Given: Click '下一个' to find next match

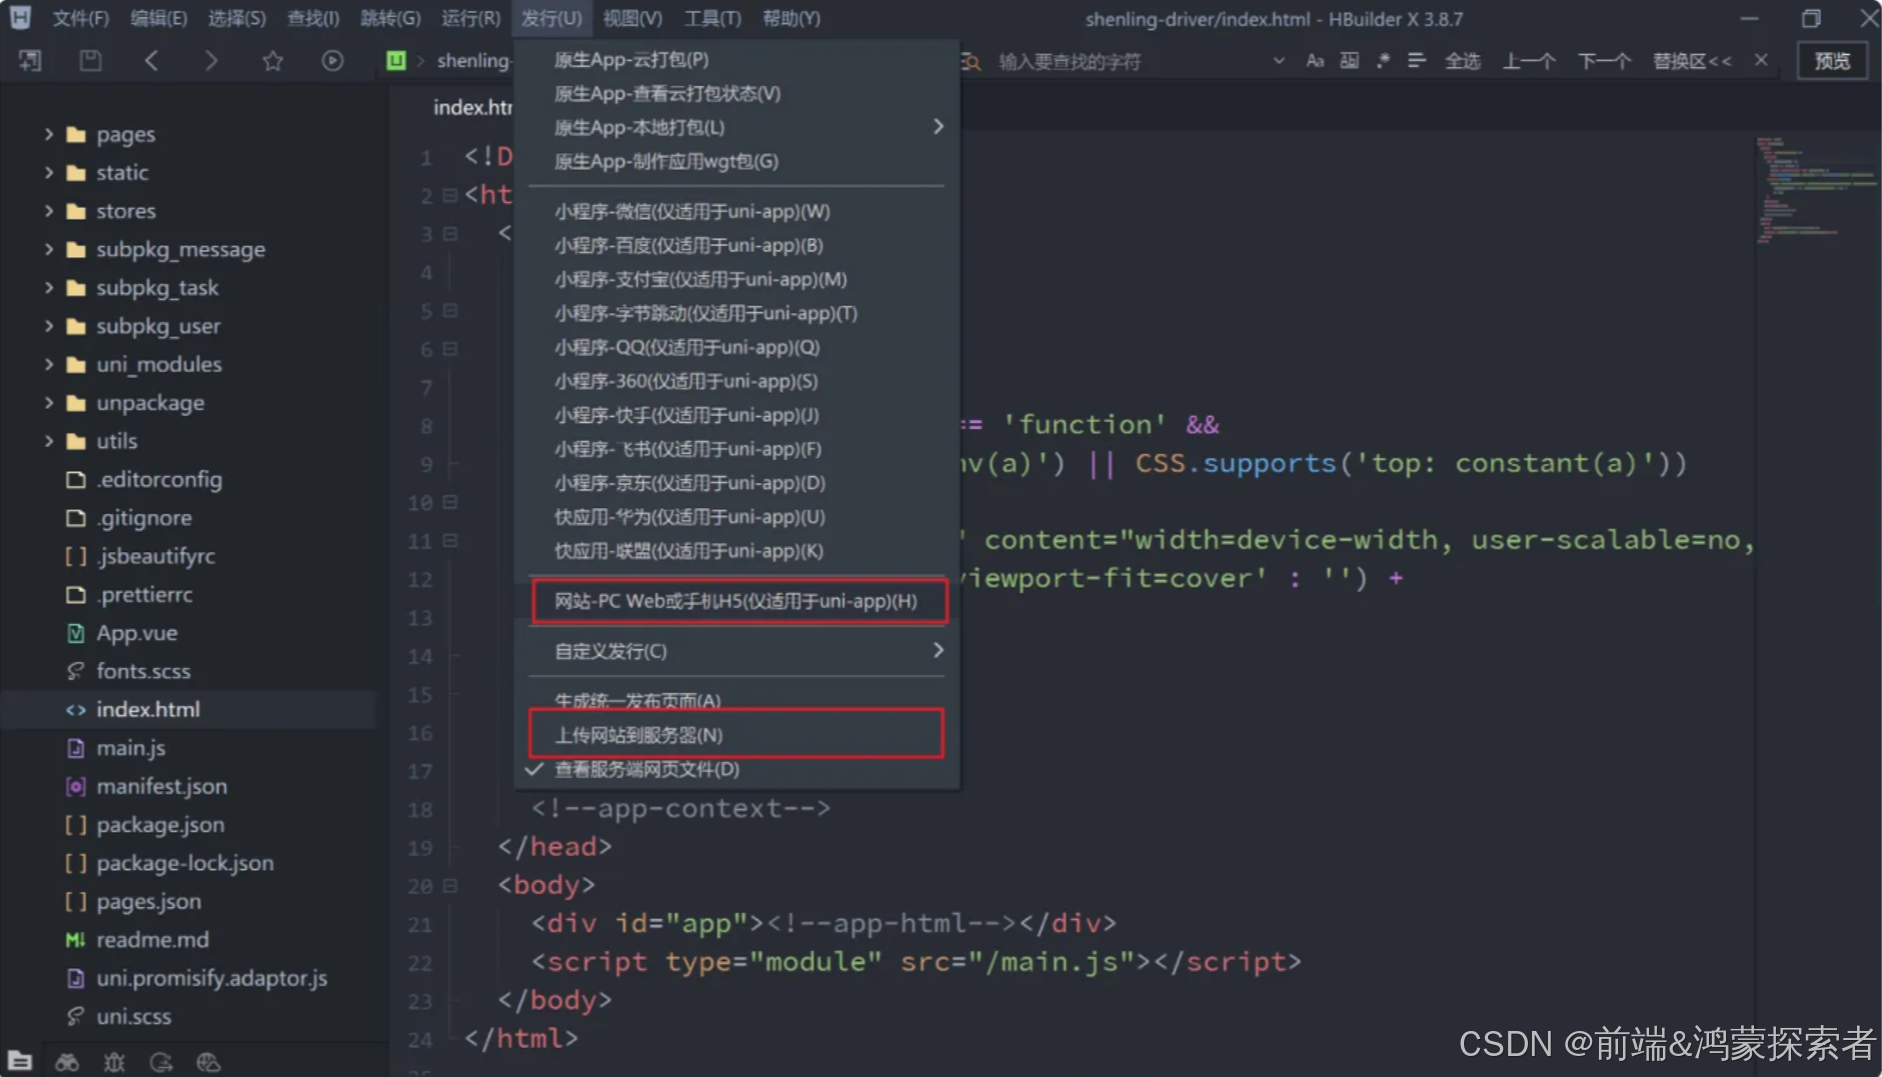Looking at the screenshot, I should (x=1604, y=61).
